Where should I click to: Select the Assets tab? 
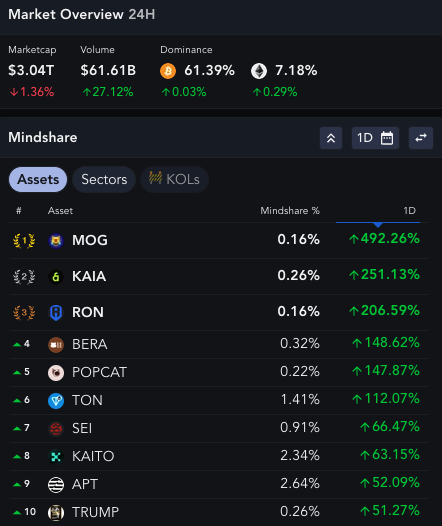coord(38,179)
